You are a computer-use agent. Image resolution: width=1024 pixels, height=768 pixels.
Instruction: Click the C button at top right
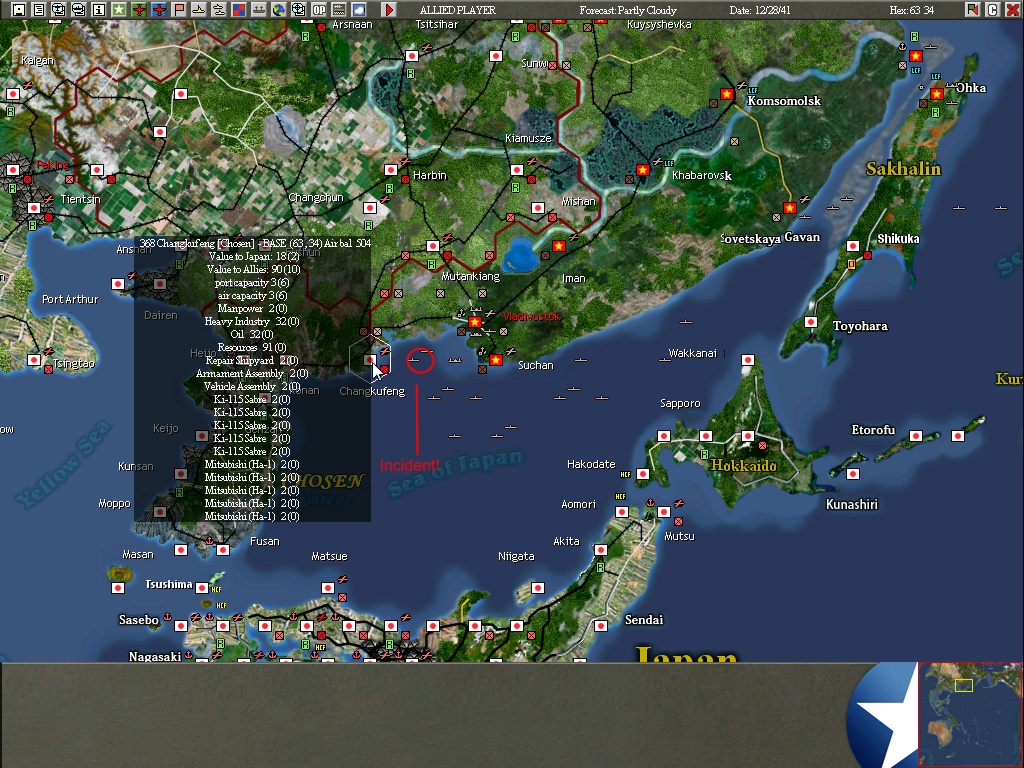tap(993, 10)
